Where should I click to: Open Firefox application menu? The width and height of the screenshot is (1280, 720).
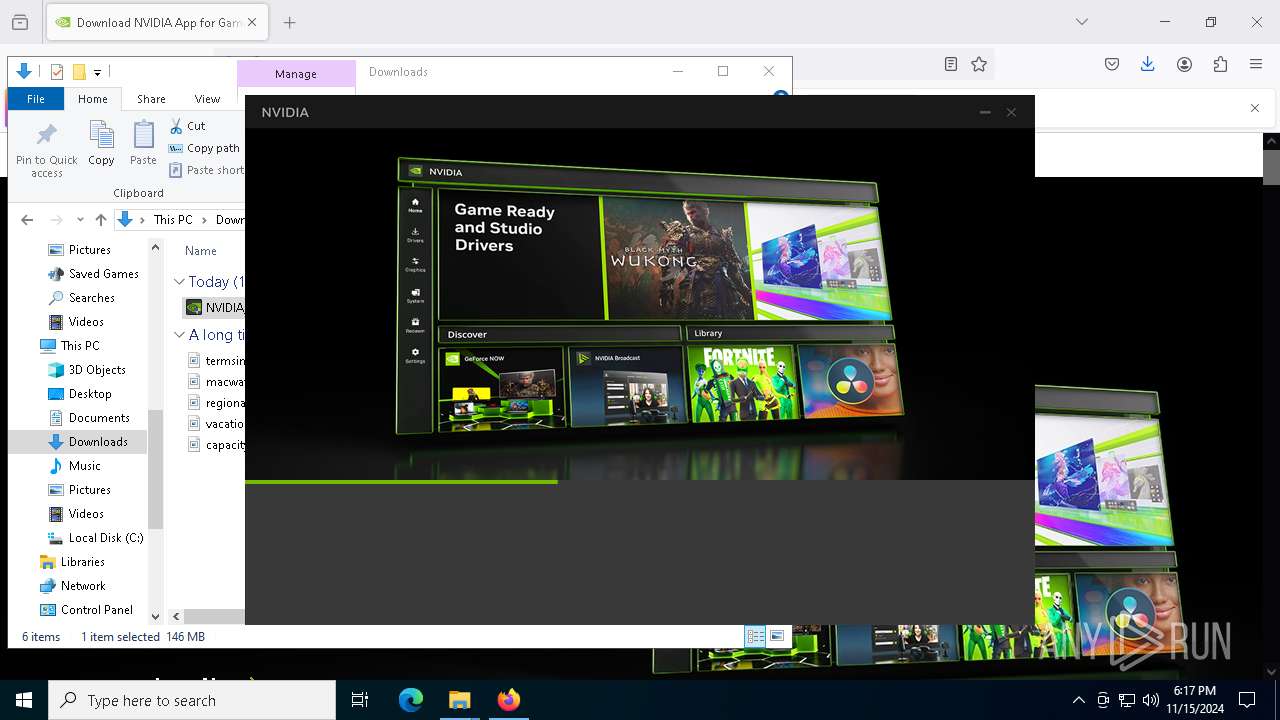[x=1256, y=64]
